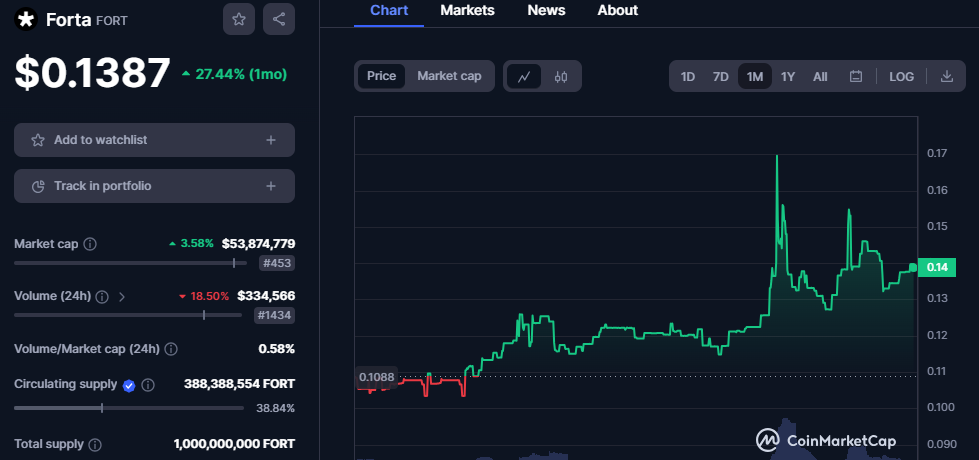
Task: Select All time range
Action: click(x=820, y=76)
